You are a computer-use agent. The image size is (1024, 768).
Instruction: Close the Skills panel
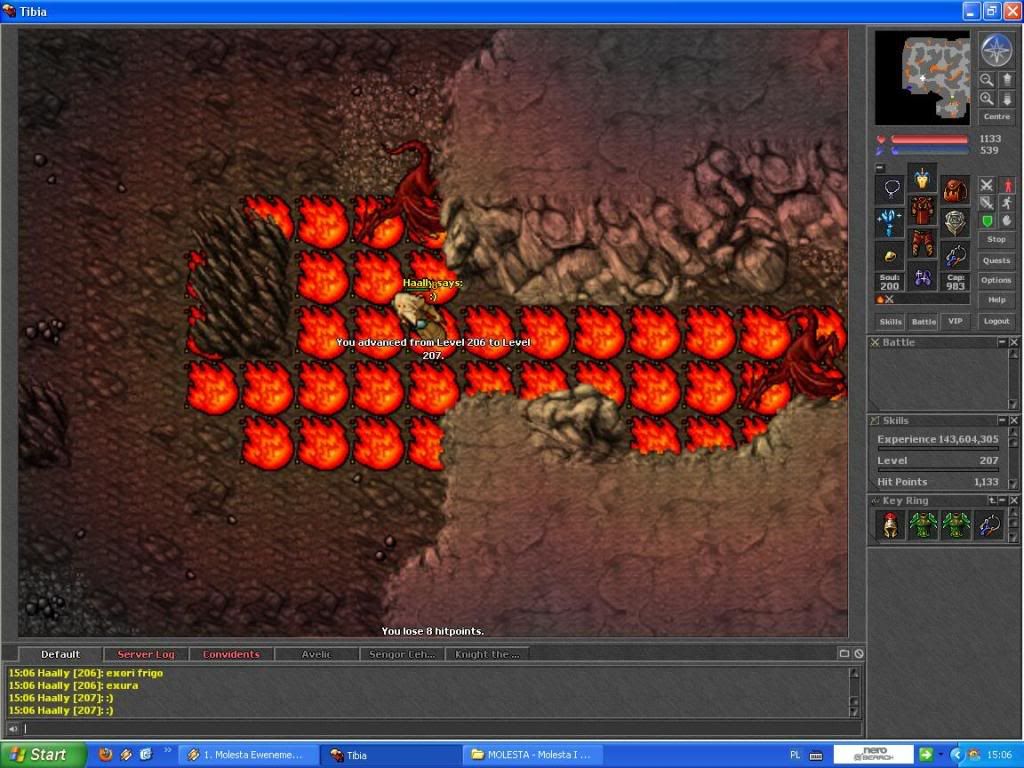[1014, 421]
